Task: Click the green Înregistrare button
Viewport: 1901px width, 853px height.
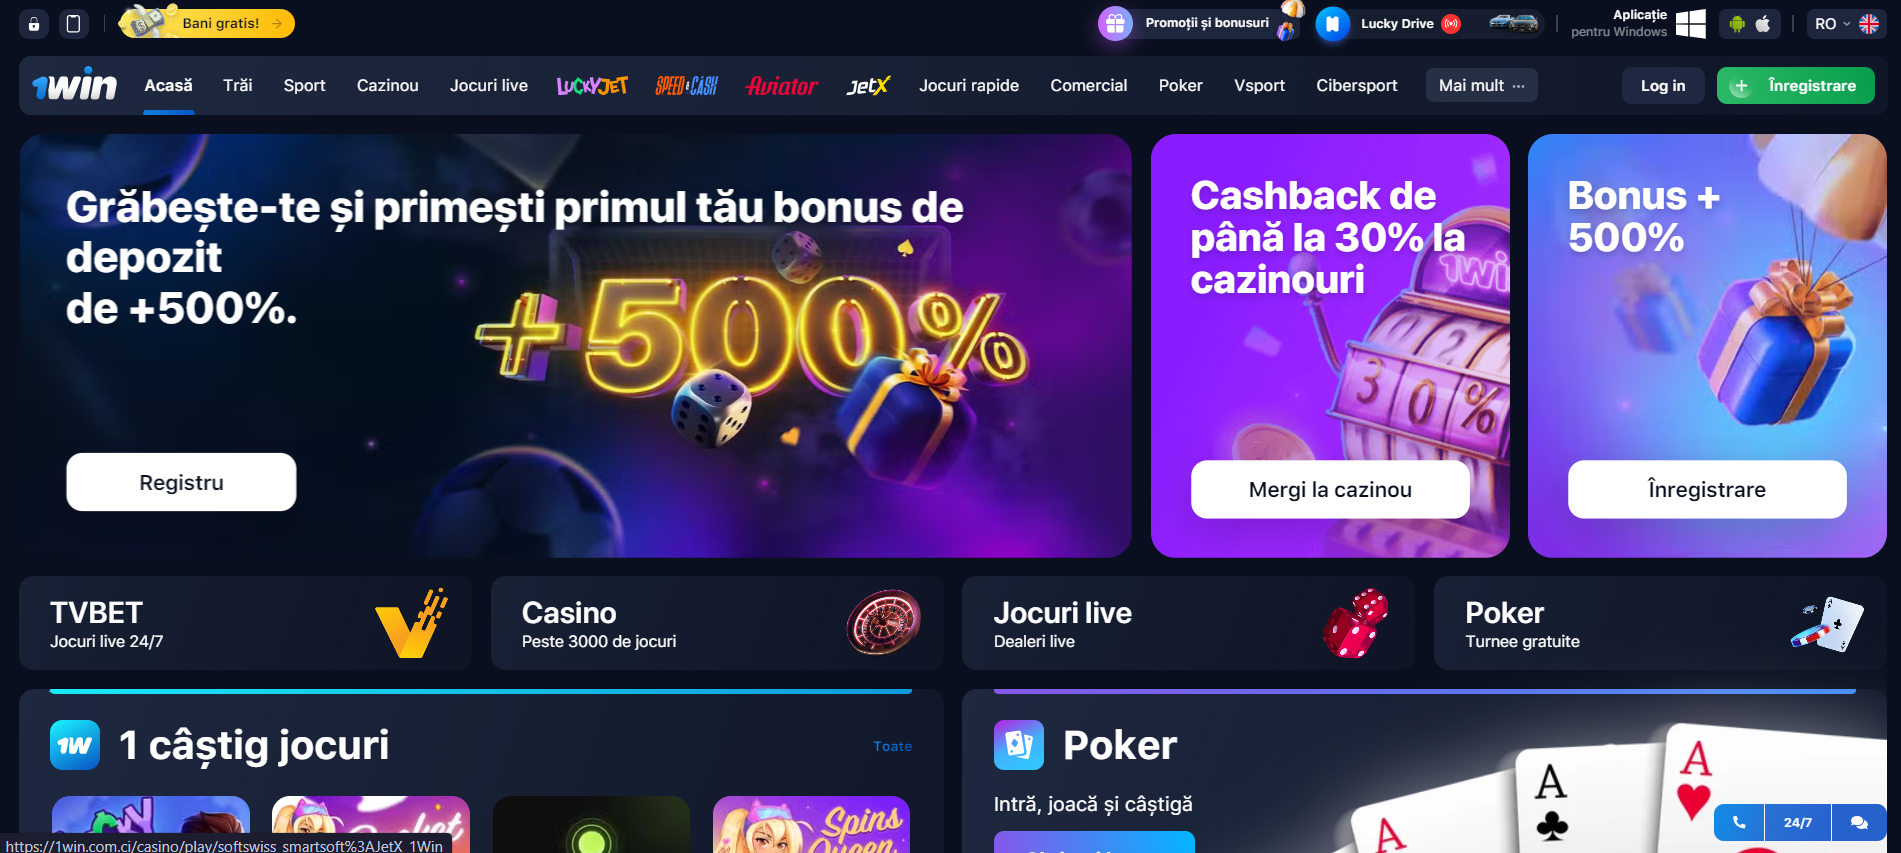Action: (x=1795, y=86)
